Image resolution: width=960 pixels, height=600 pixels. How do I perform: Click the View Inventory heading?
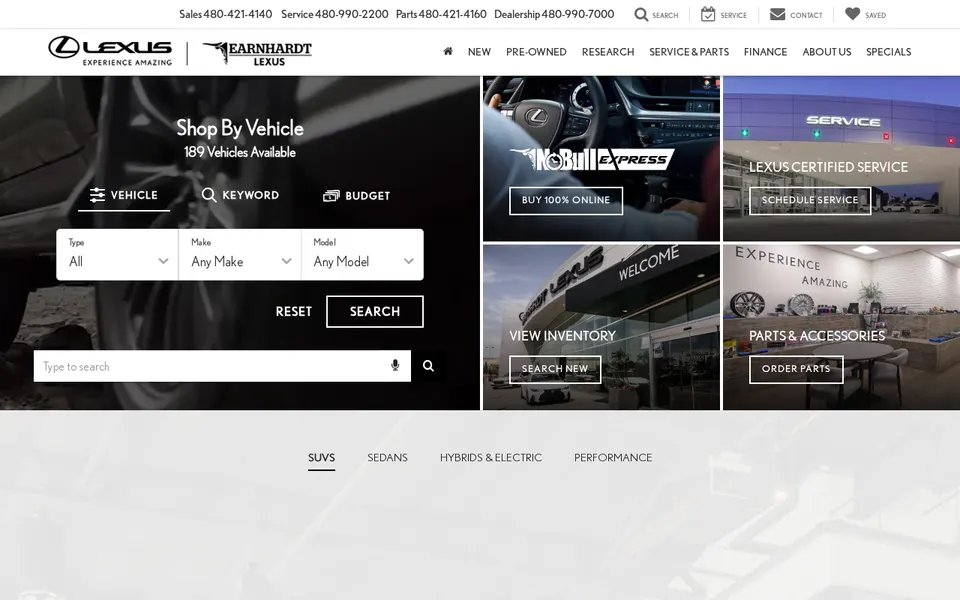pyautogui.click(x=563, y=336)
